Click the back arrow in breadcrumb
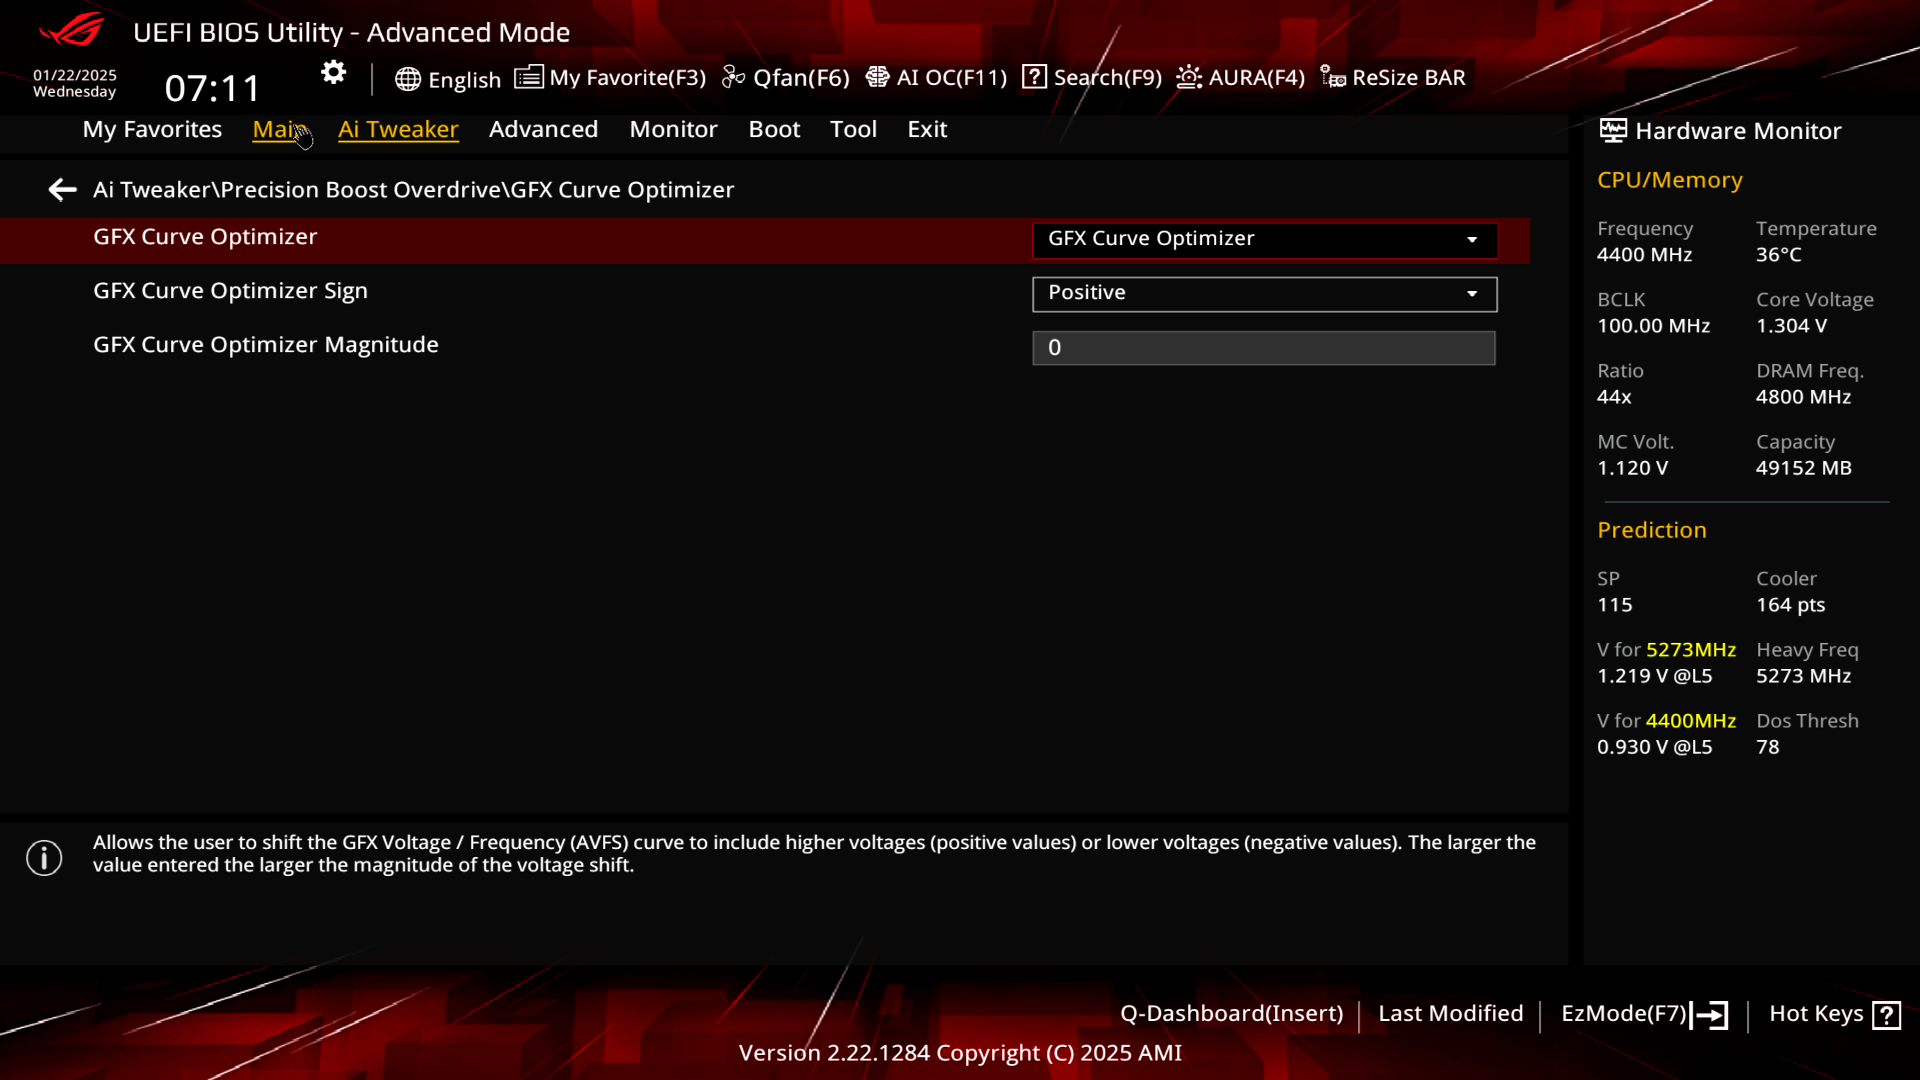Screen dimensions: 1920x1080 [62, 190]
